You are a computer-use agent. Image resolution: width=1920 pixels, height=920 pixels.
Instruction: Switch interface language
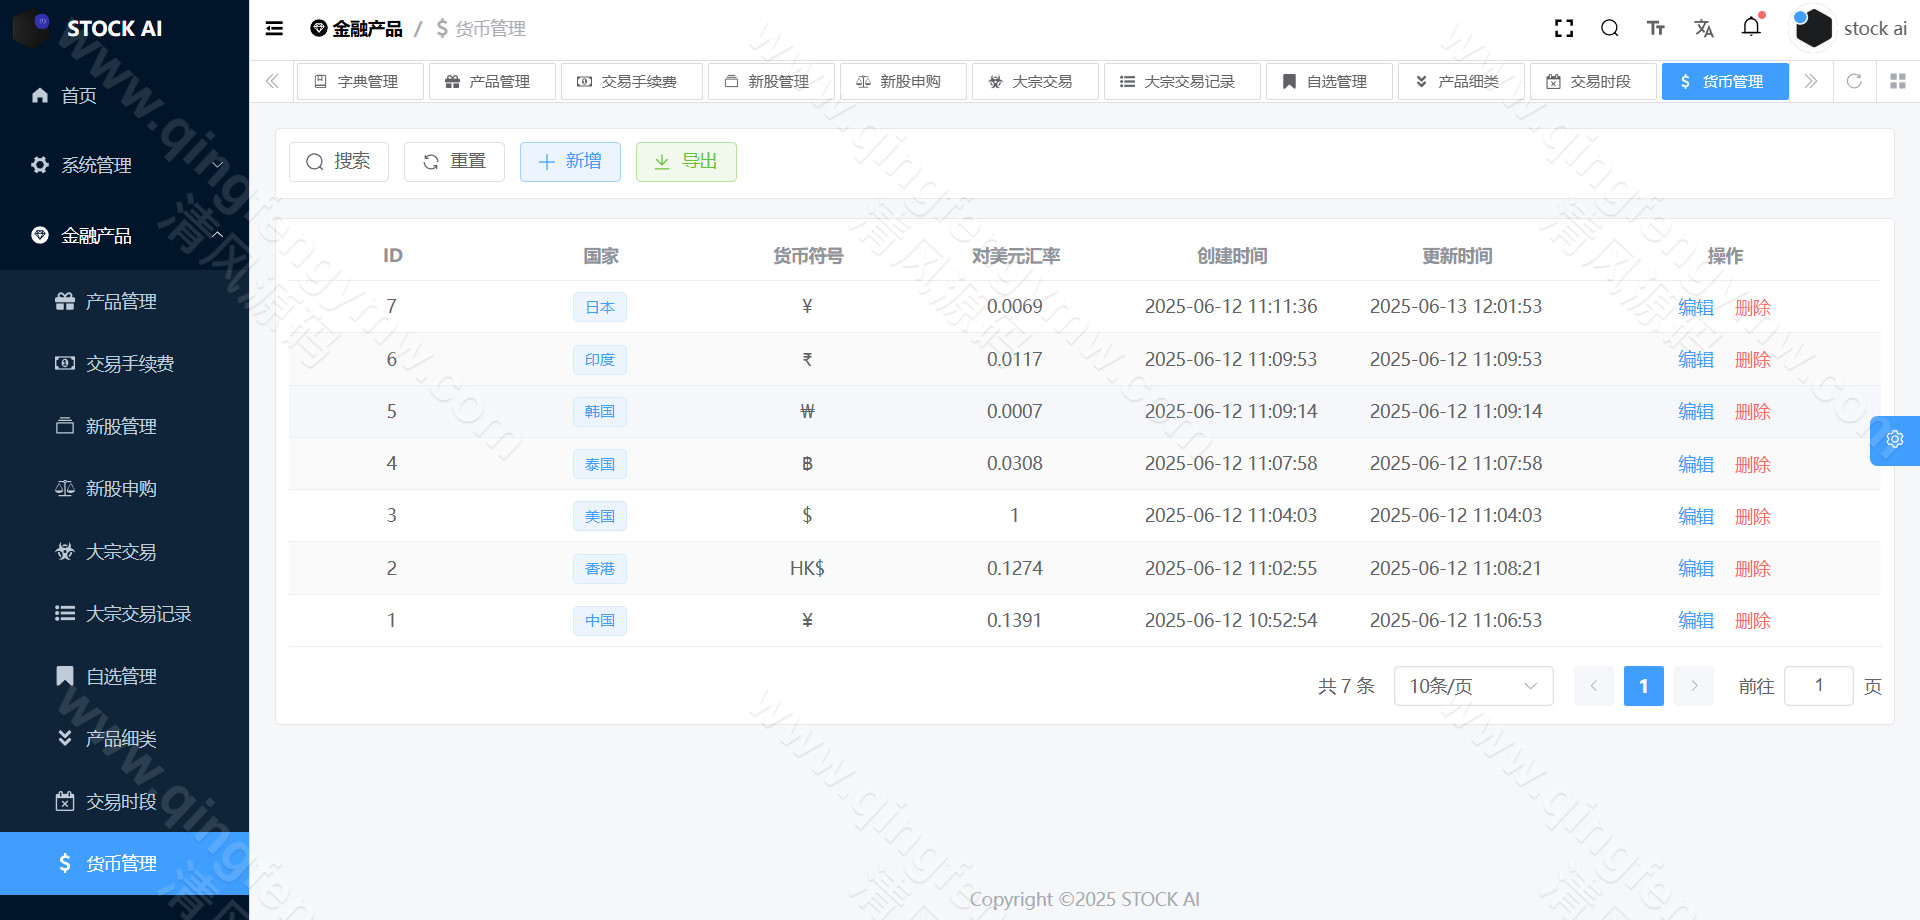[x=1704, y=28]
